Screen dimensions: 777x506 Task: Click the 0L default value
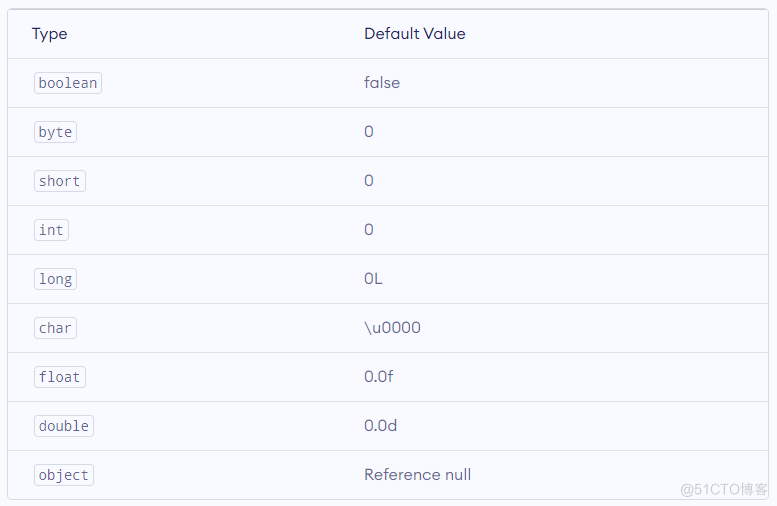click(x=373, y=279)
